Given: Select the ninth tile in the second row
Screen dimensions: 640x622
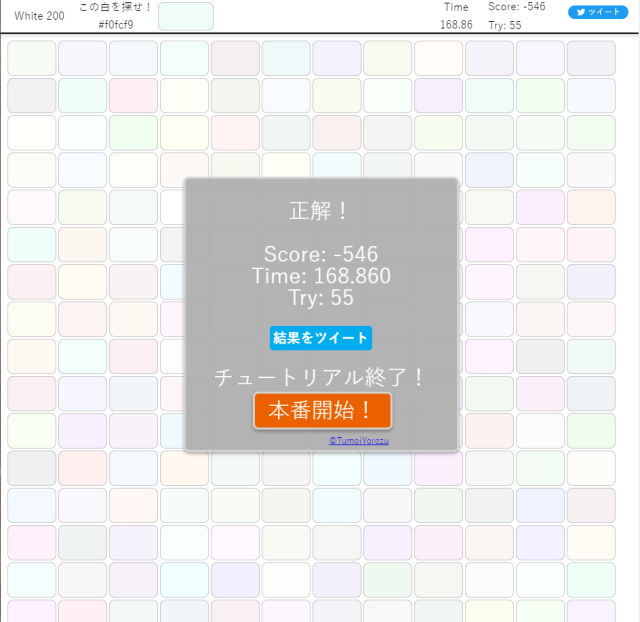Looking at the screenshot, I should pos(439,95).
